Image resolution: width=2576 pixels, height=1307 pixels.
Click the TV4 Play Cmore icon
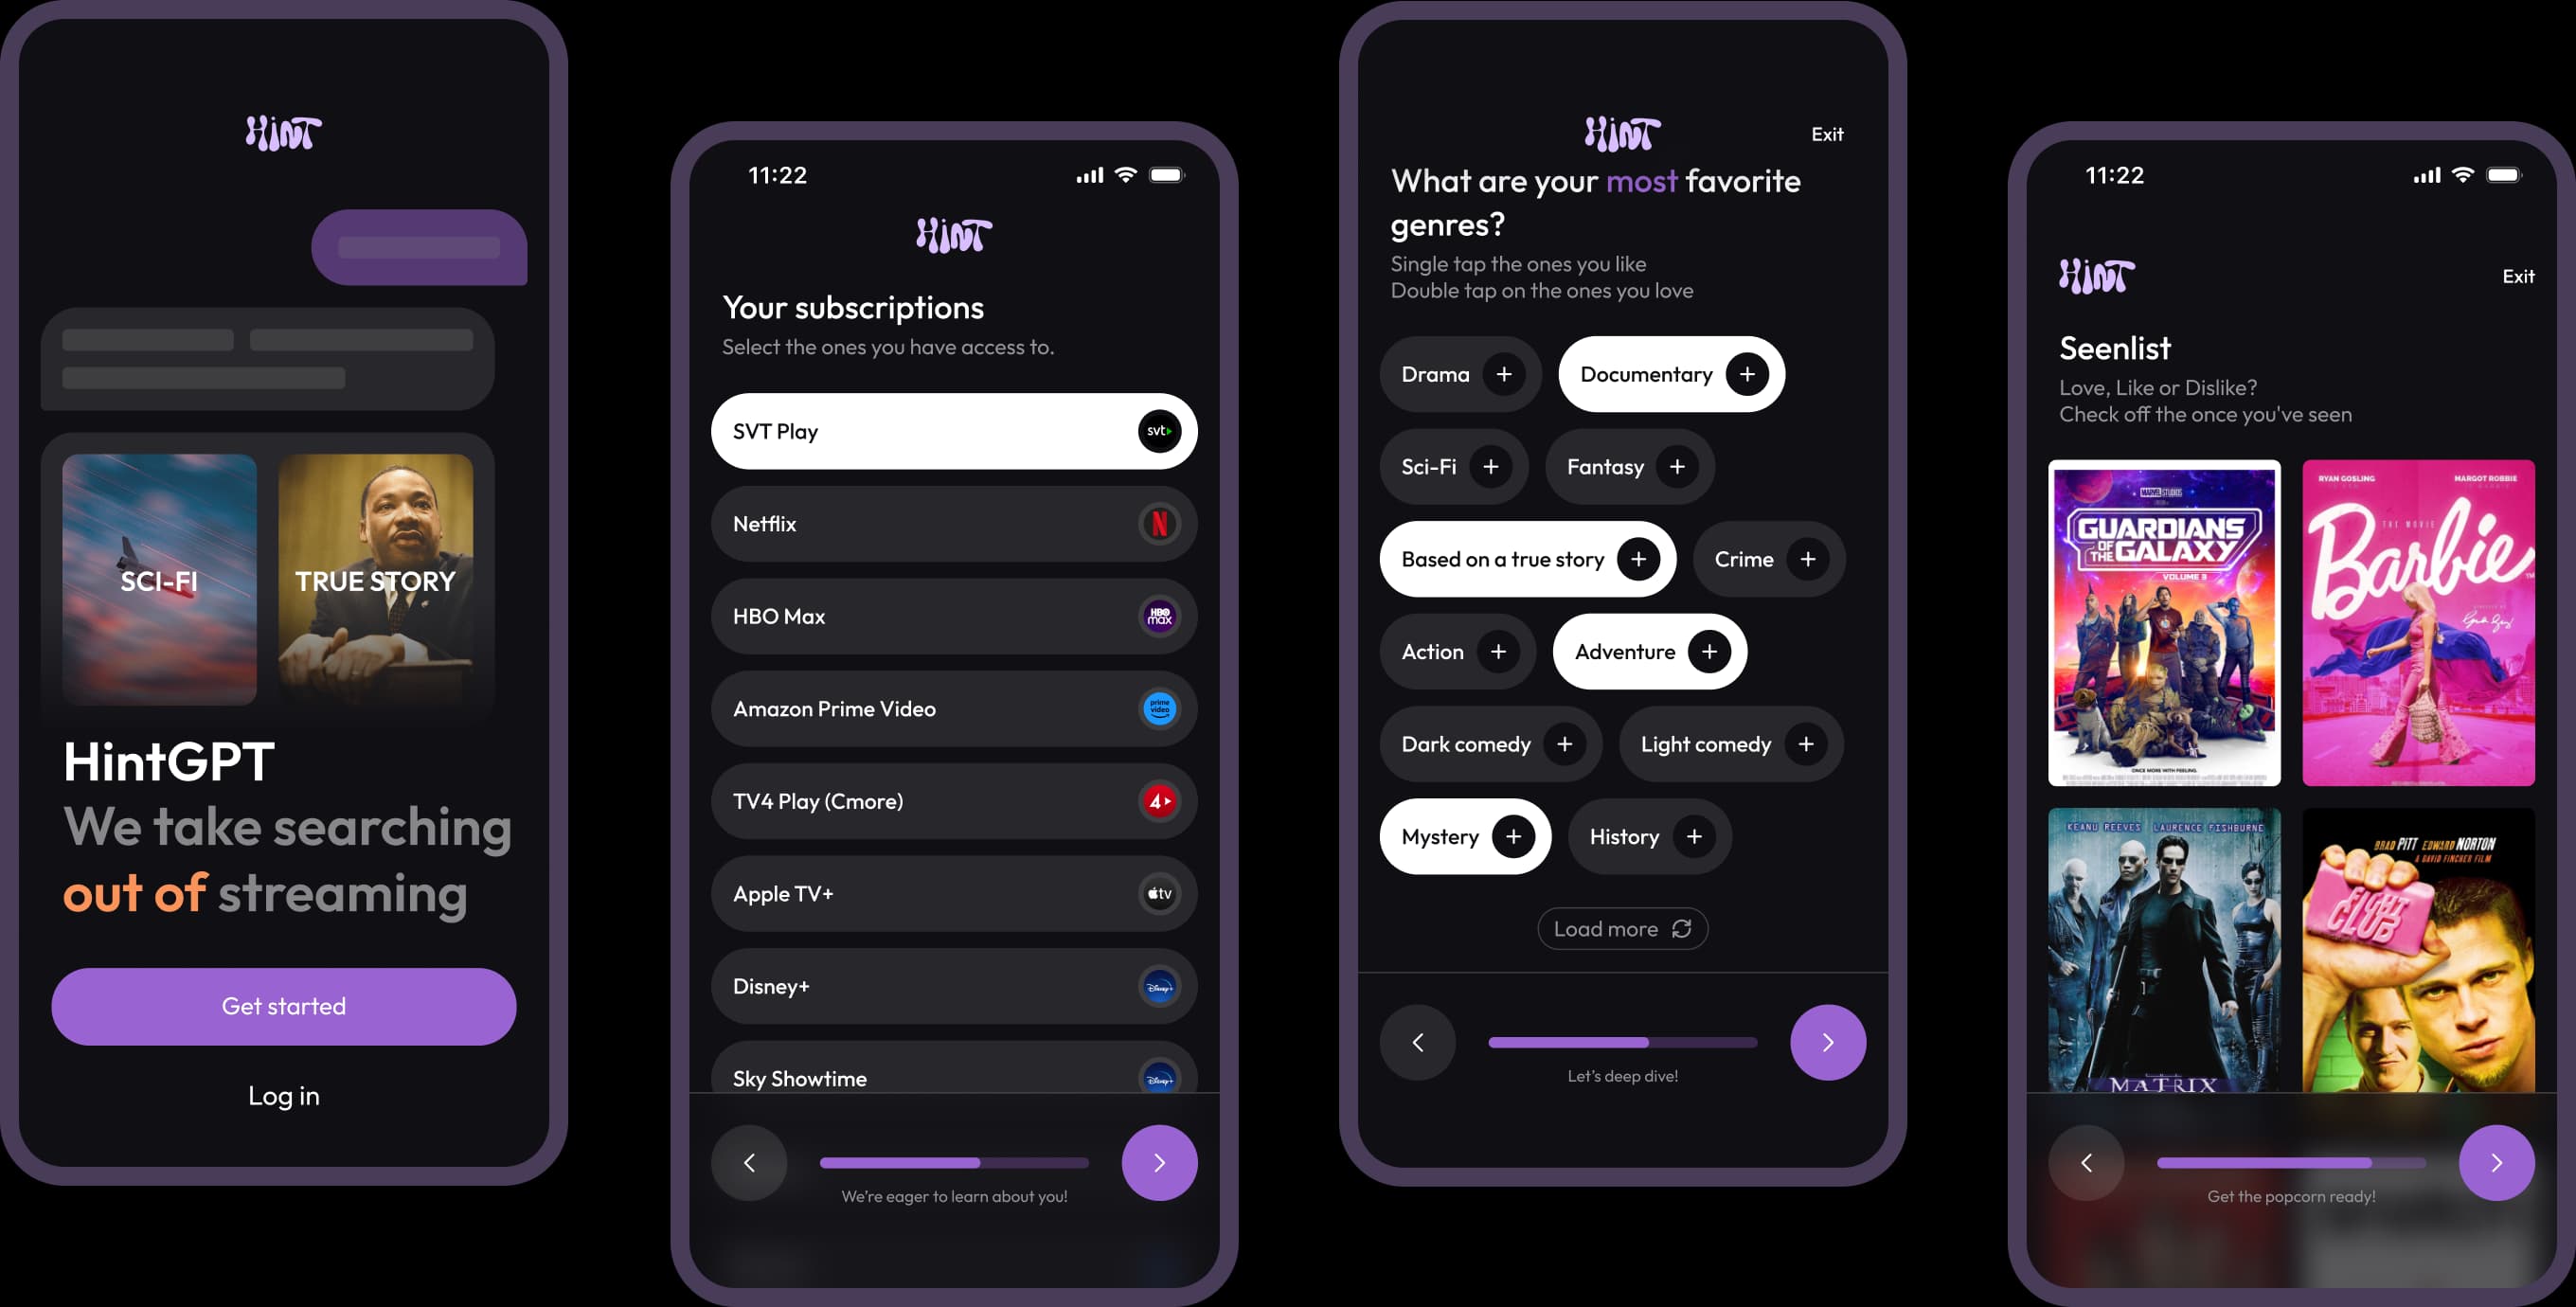coord(1163,802)
